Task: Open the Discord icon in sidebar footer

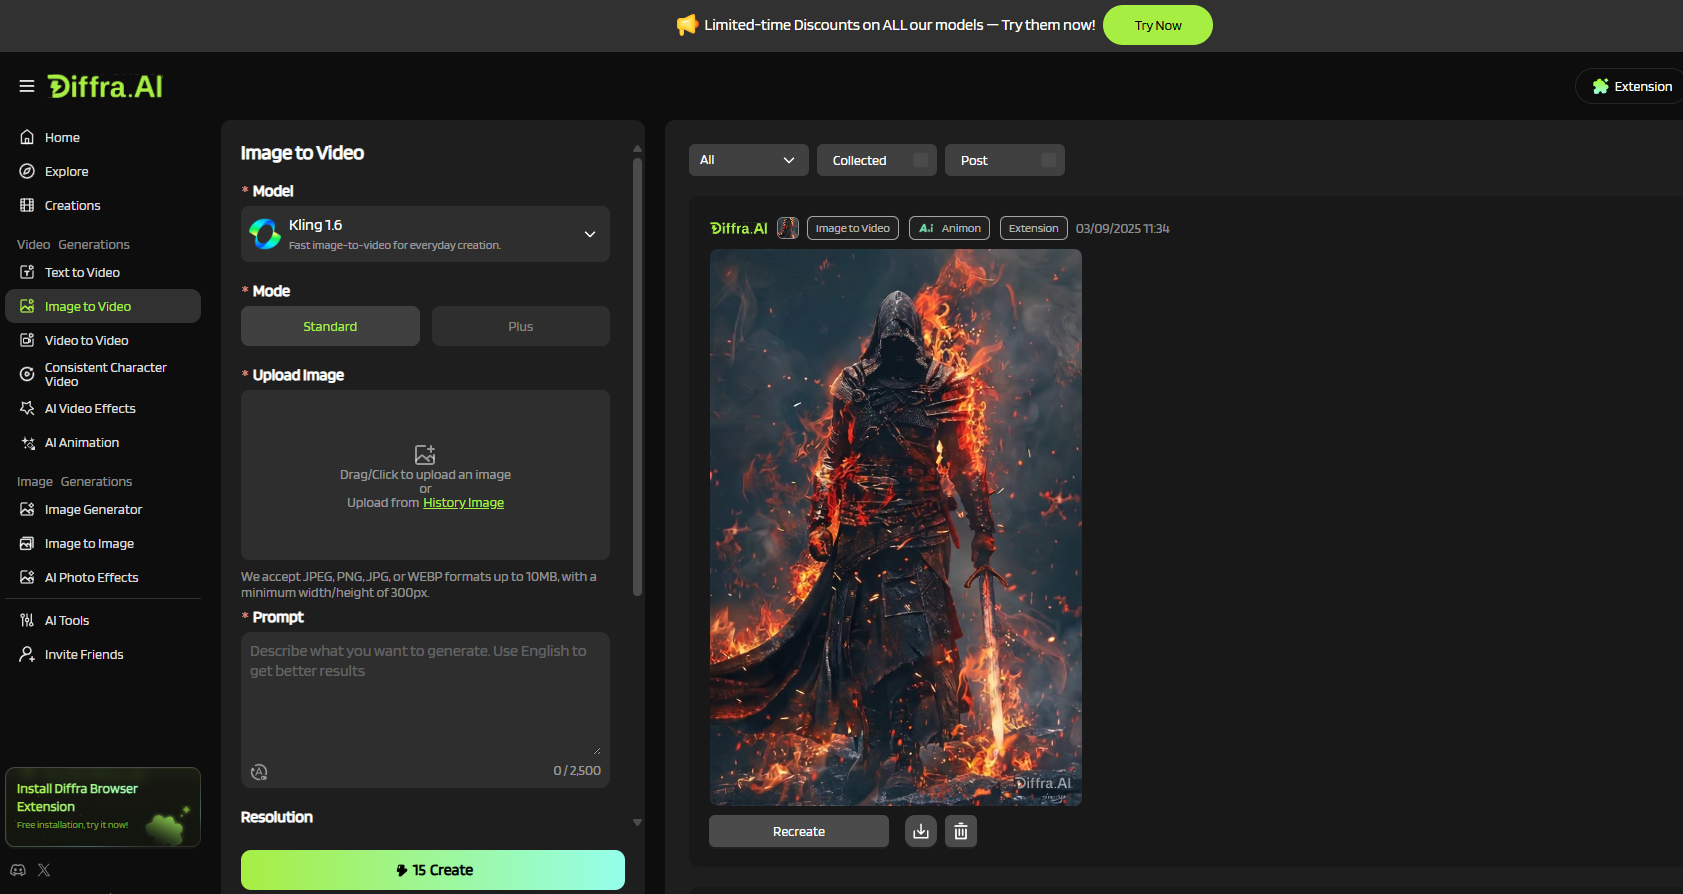Action: pos(18,870)
